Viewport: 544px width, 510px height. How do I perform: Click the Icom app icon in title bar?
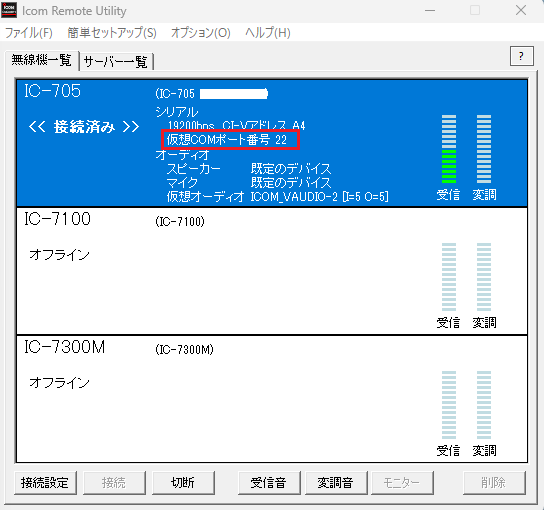(x=9, y=10)
